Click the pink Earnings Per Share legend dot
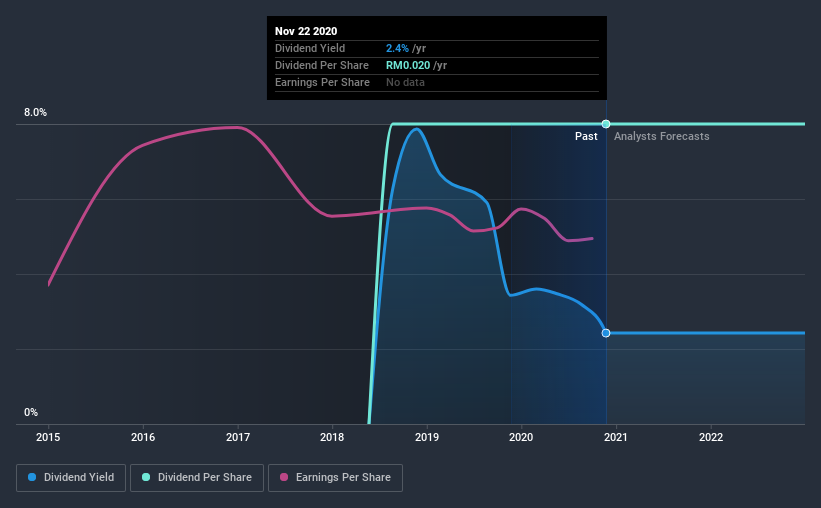 click(x=284, y=477)
